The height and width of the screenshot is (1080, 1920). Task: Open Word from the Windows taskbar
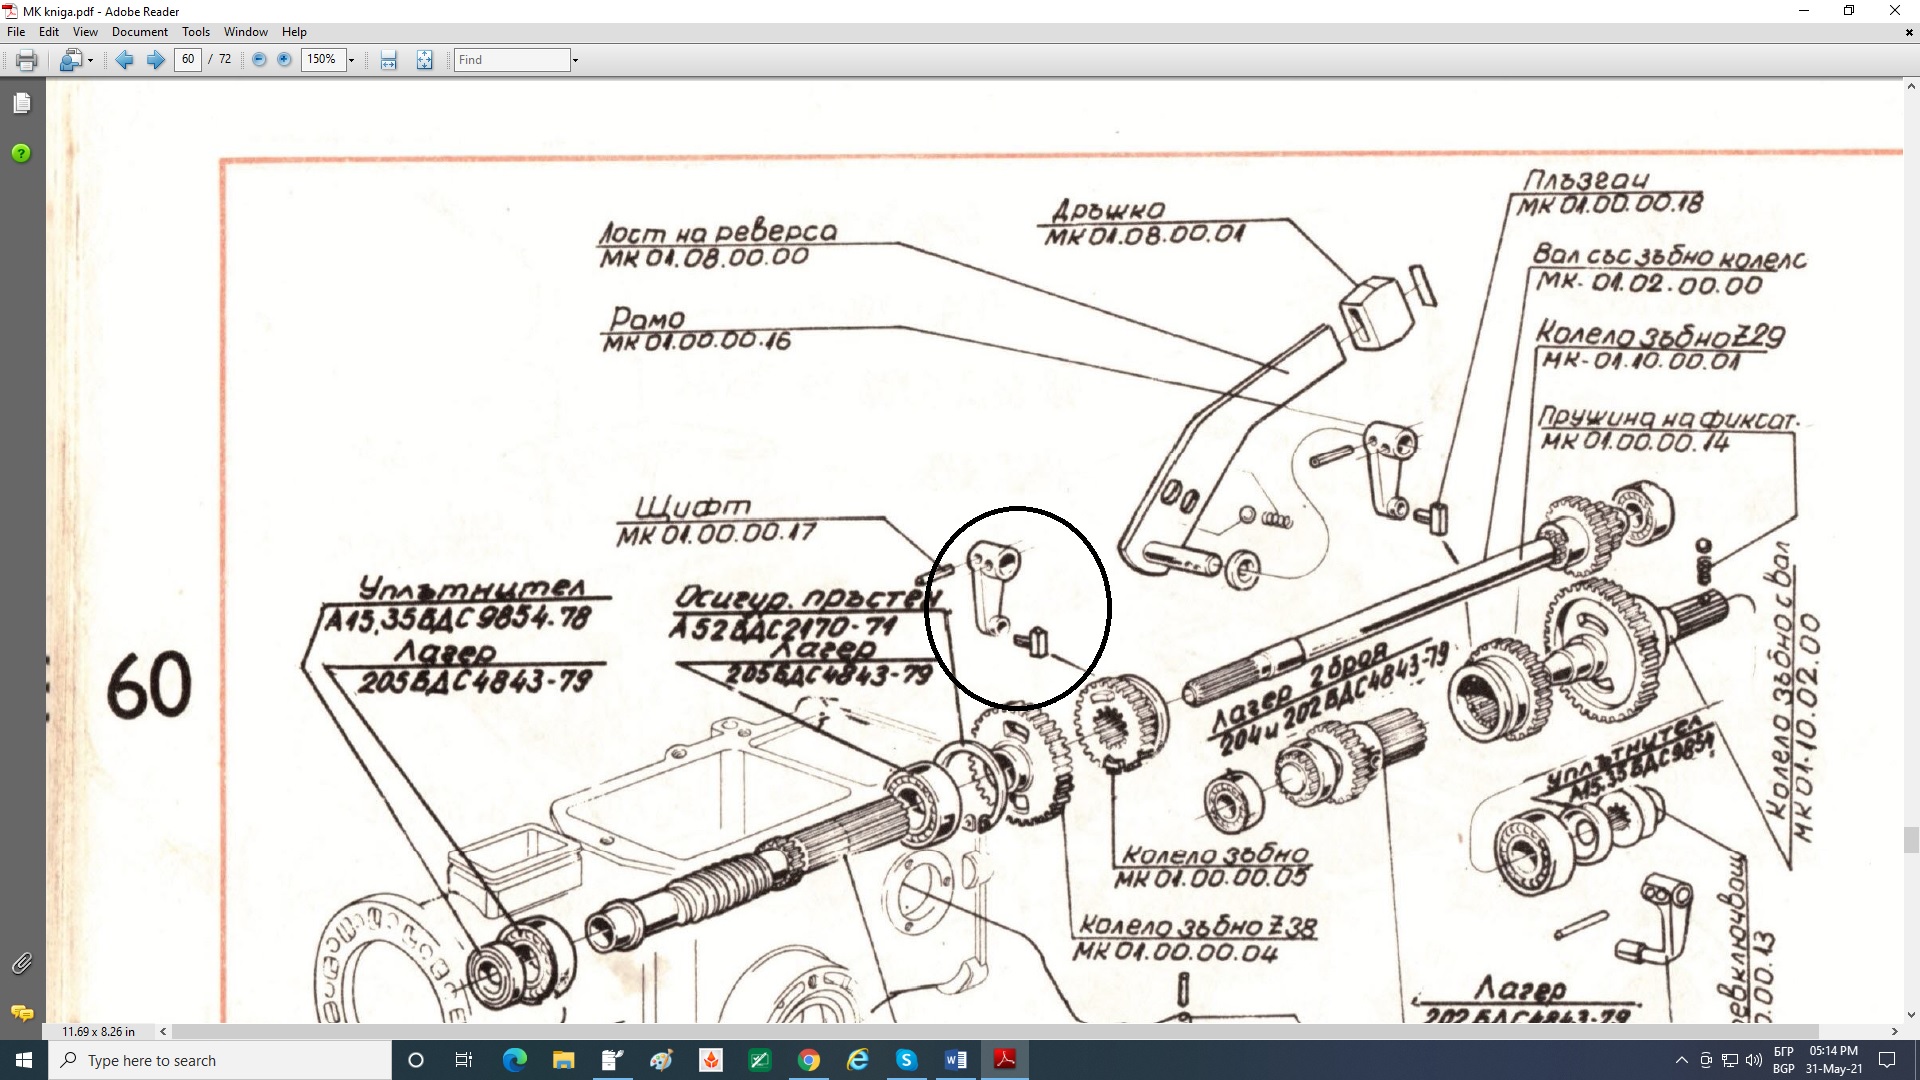pyautogui.click(x=955, y=1060)
